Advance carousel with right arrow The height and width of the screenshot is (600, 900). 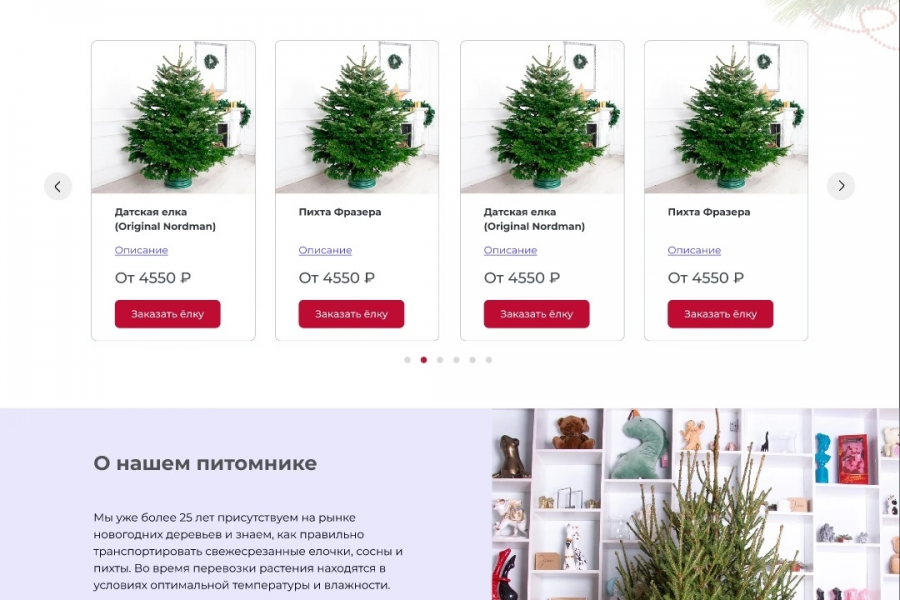(x=841, y=185)
